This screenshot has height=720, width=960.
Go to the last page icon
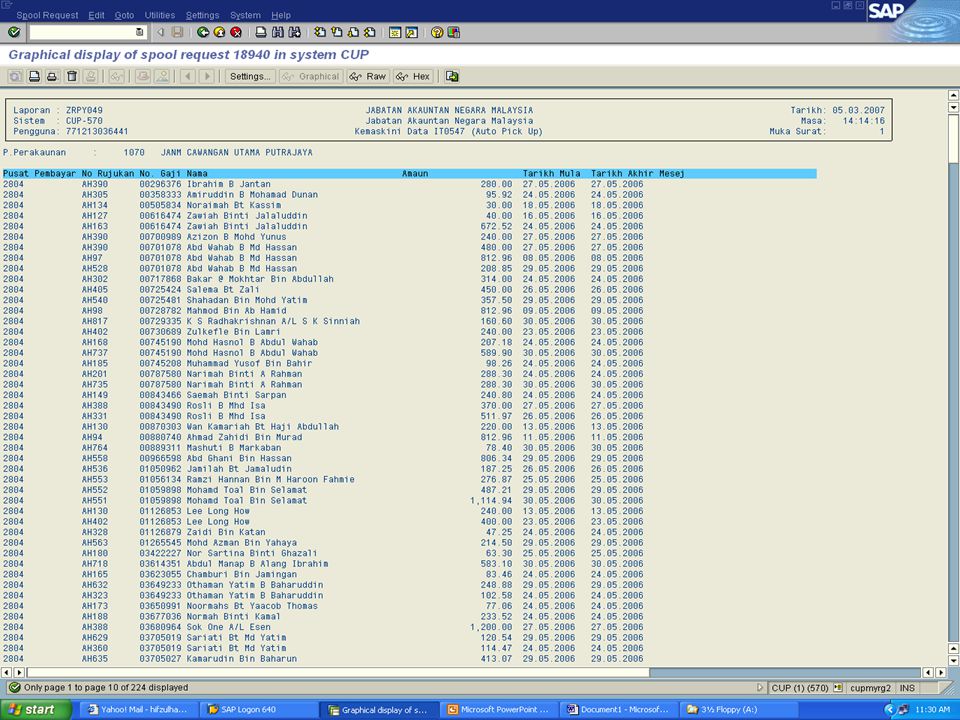click(369, 32)
